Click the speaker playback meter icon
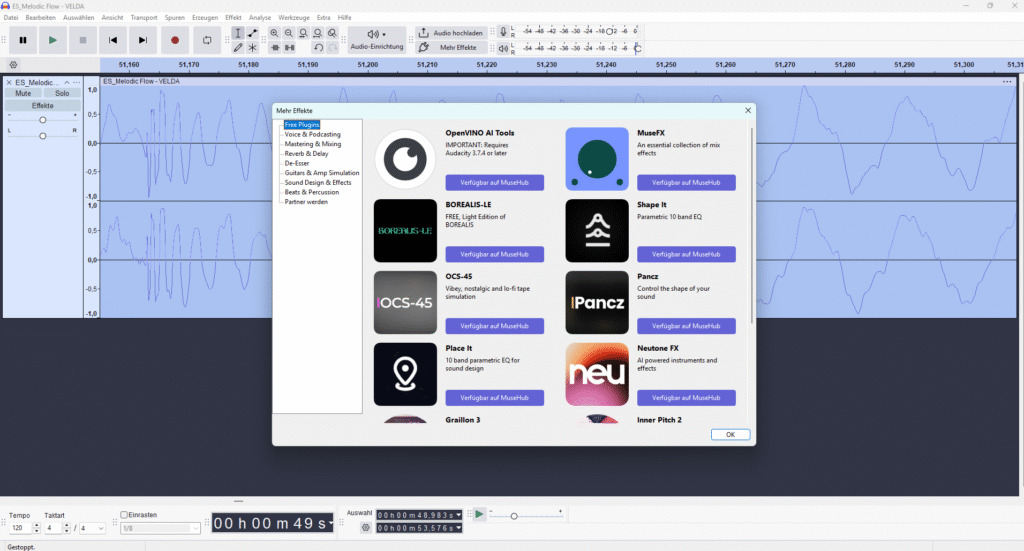The image size is (1024, 551). pos(503,48)
